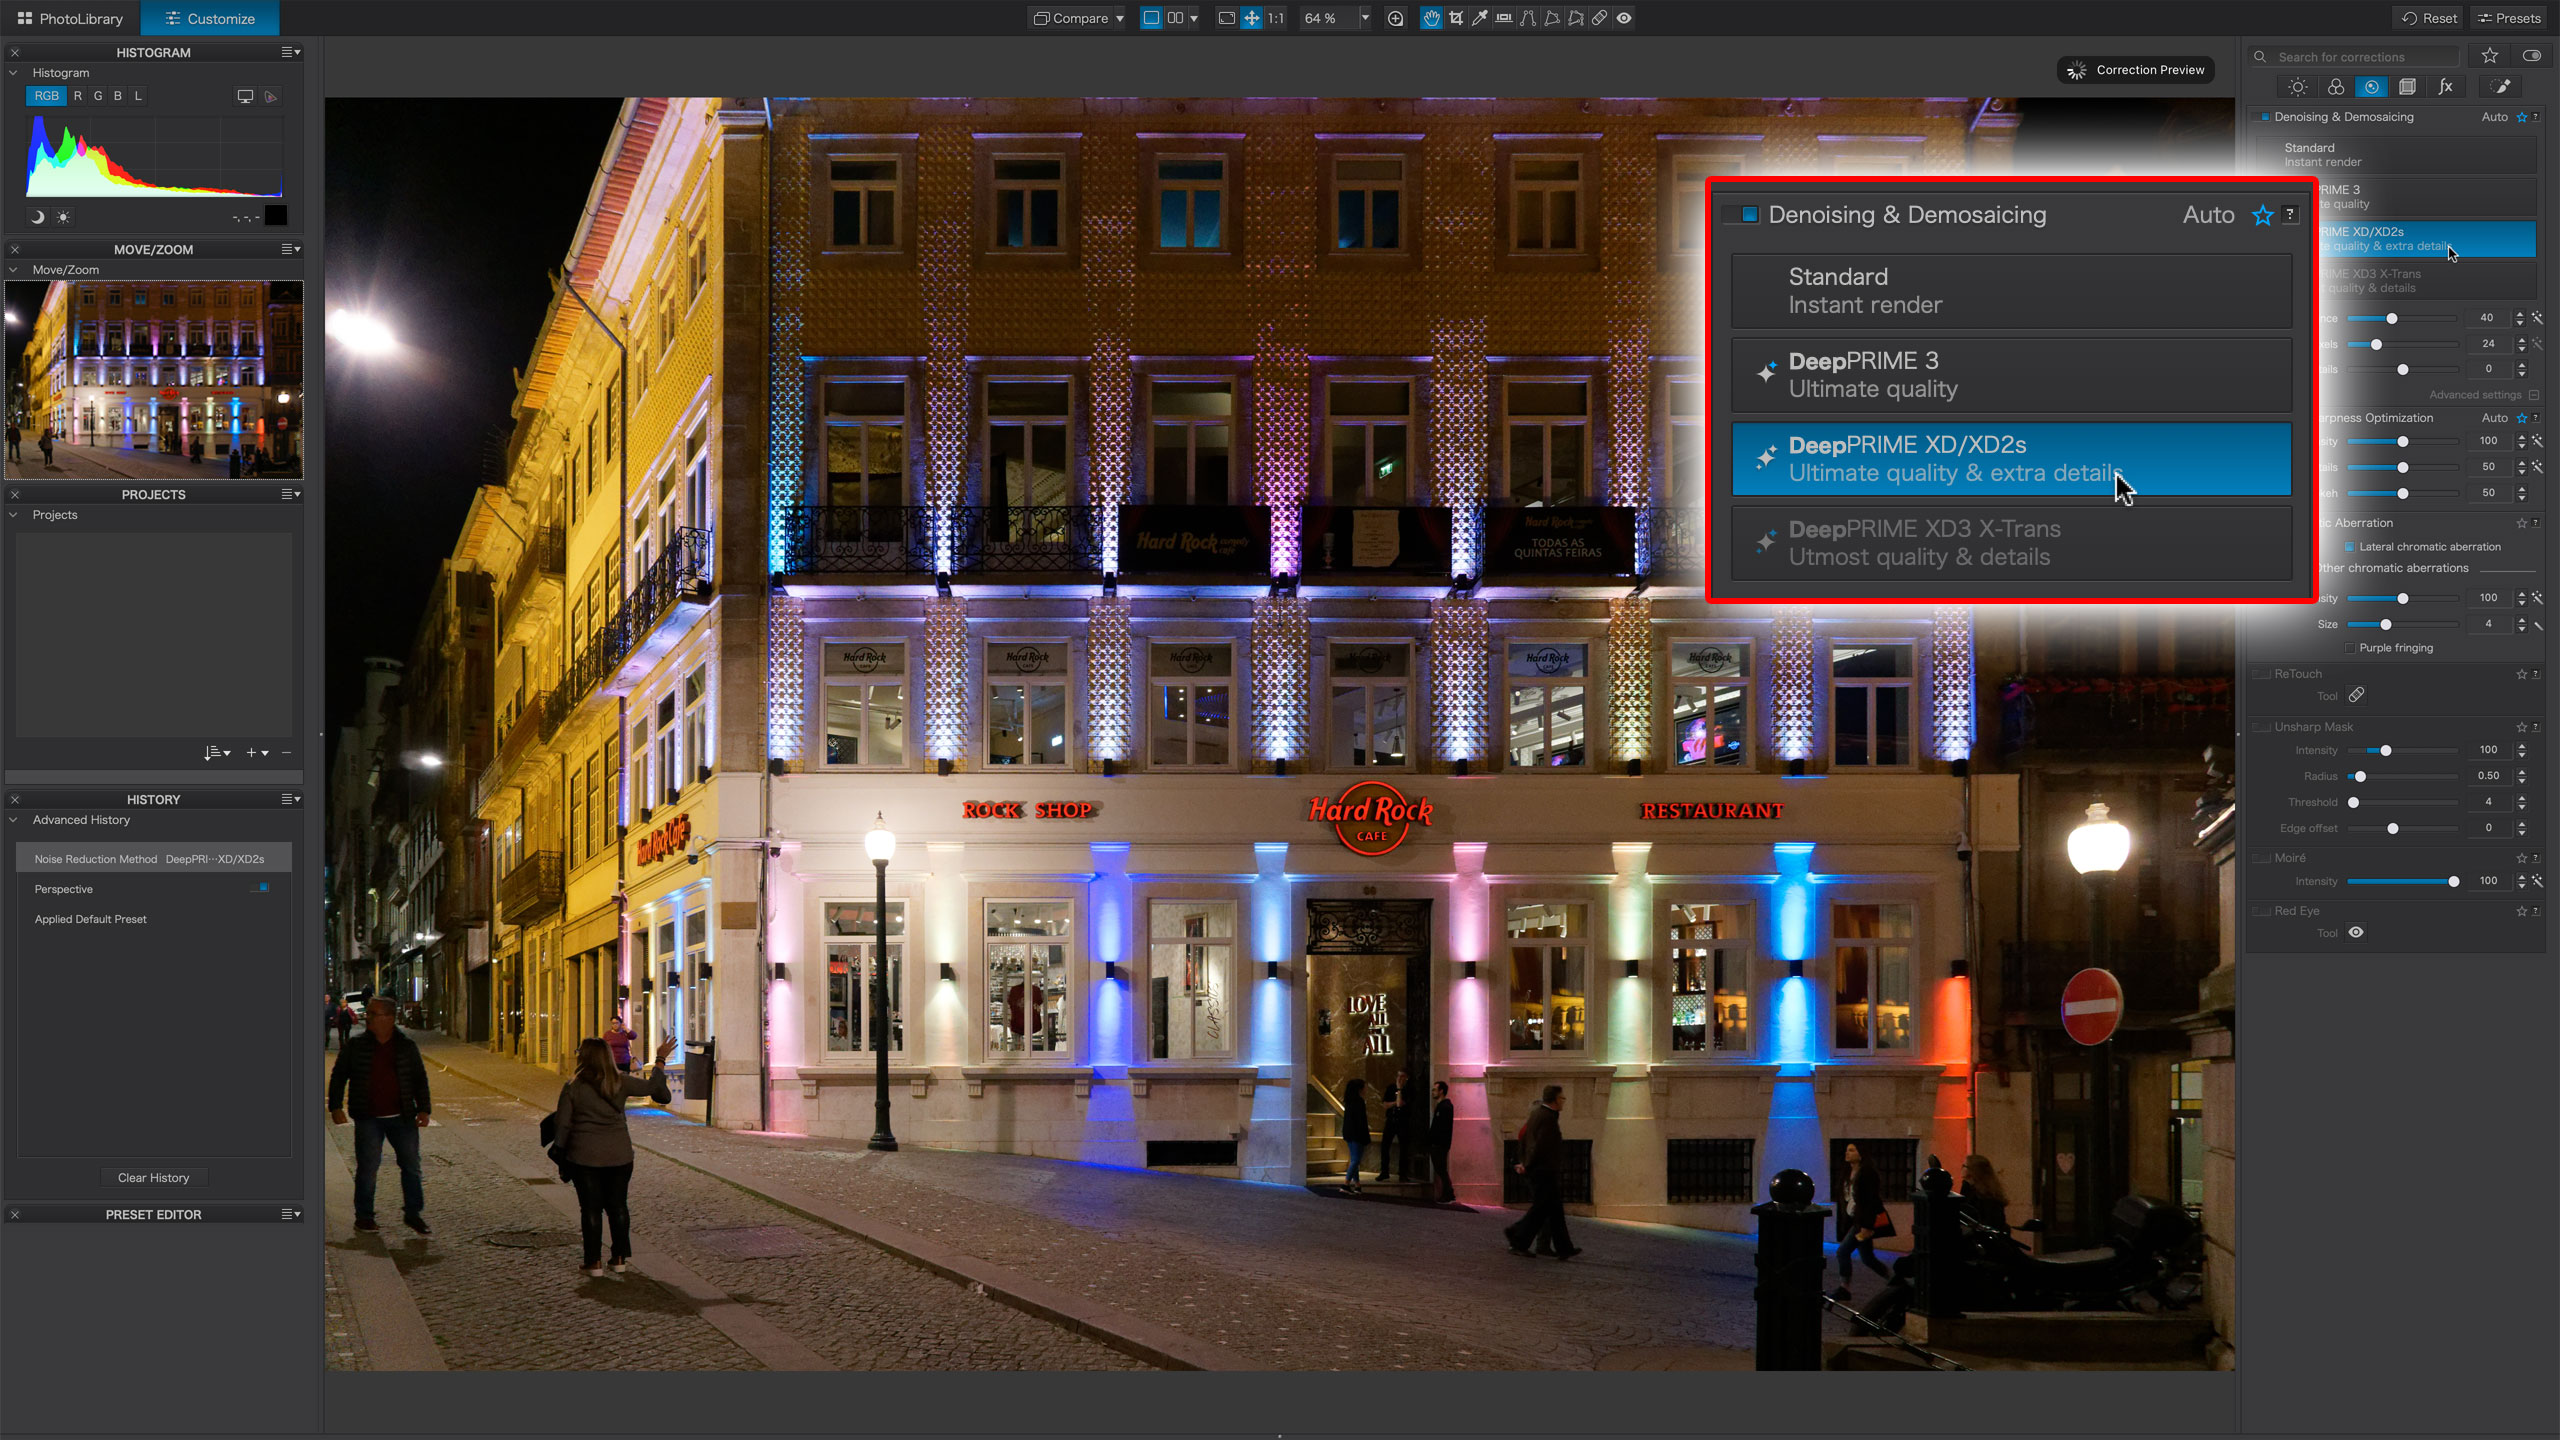Open the zoom percentage dropdown

tap(1365, 18)
